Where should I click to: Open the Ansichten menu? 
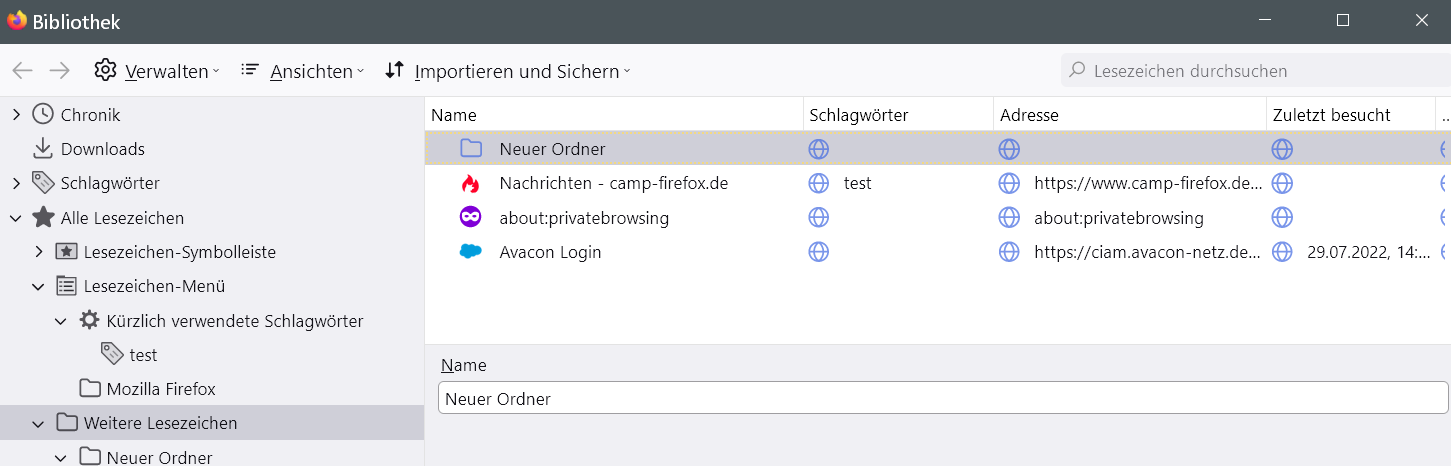[302, 71]
